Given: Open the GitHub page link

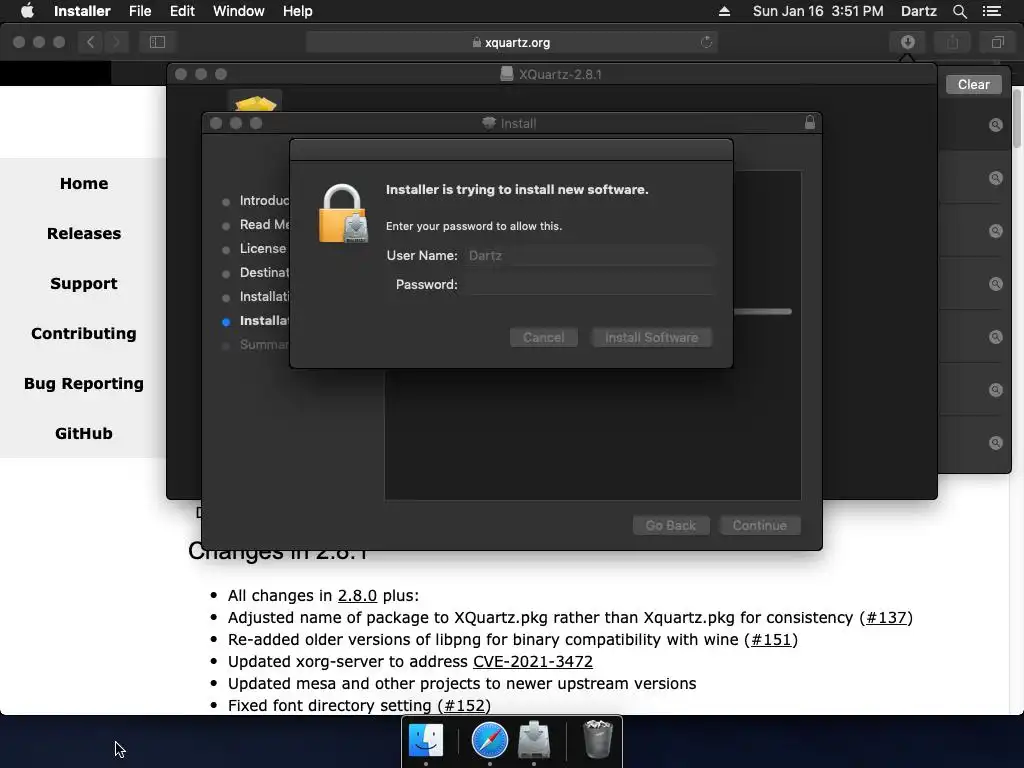Looking at the screenshot, I should (x=84, y=434).
